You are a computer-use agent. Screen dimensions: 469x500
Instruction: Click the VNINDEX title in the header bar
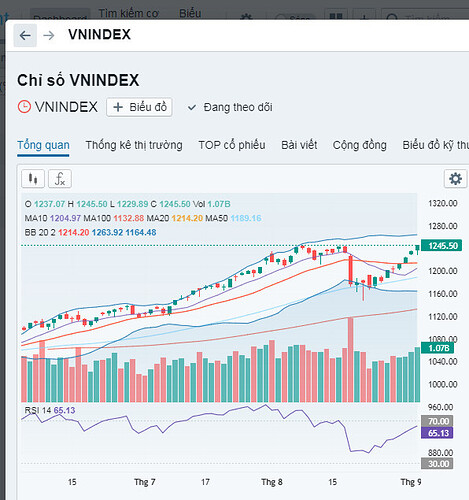point(99,35)
